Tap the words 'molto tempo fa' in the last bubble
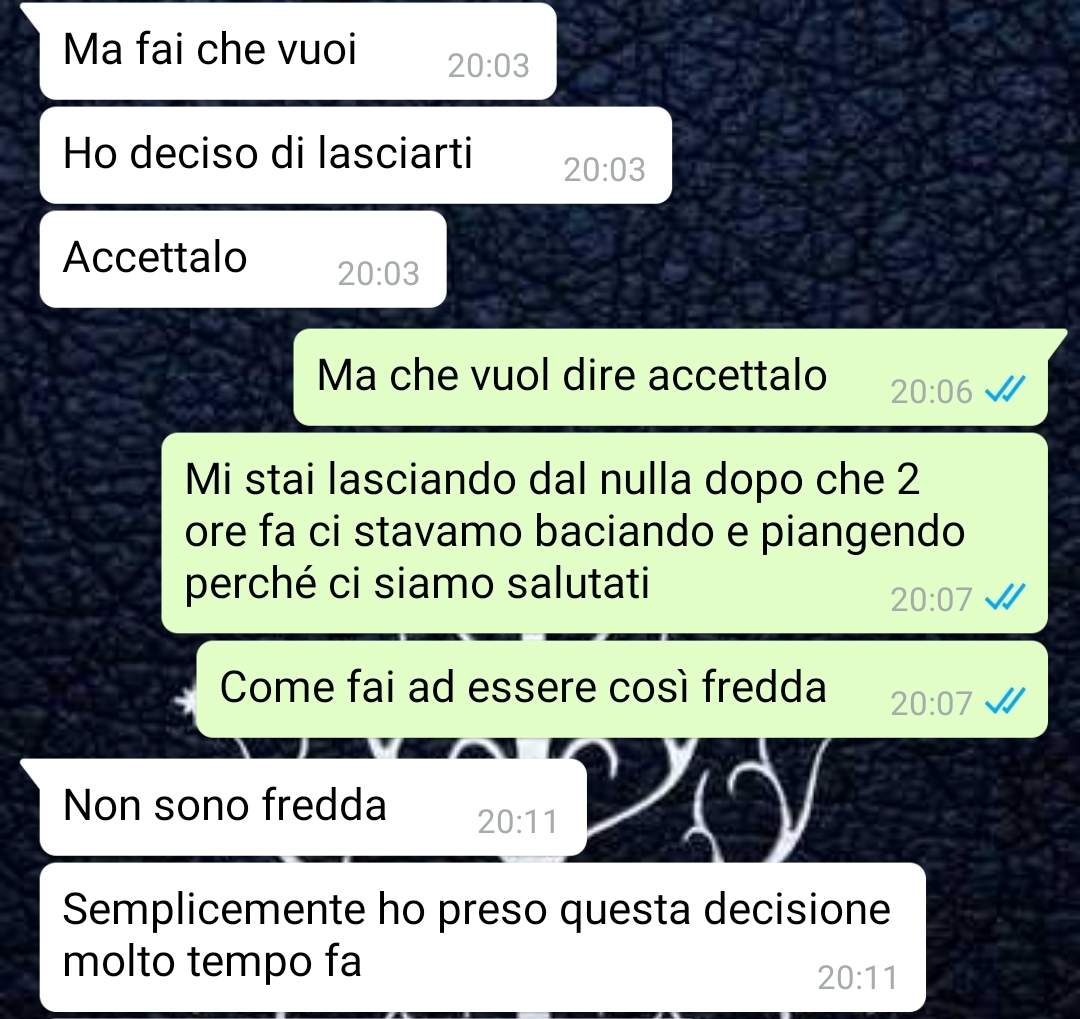Image resolution: width=1080 pixels, height=1019 pixels. click(212, 962)
